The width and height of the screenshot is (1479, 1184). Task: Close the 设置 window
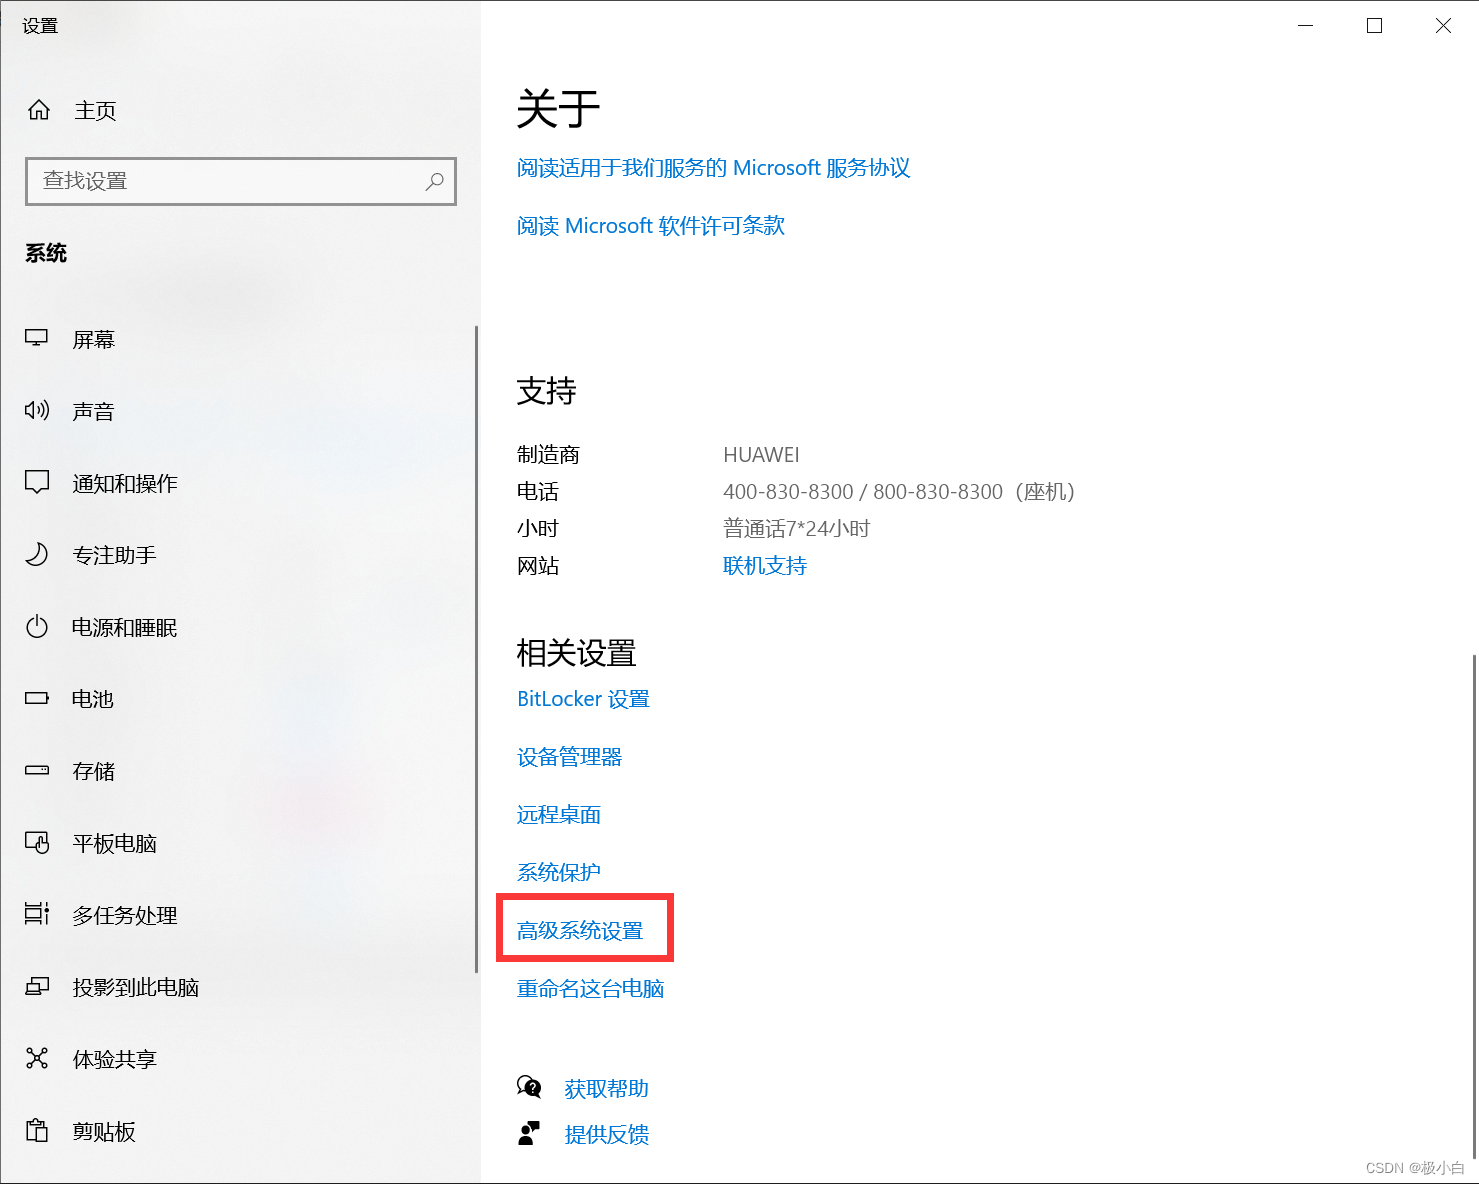pyautogui.click(x=1443, y=25)
